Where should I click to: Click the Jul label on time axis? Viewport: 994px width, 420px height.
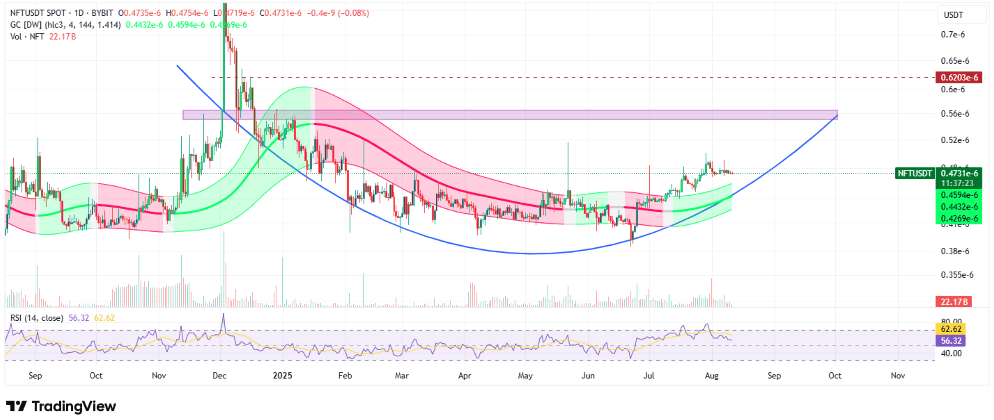[650, 376]
